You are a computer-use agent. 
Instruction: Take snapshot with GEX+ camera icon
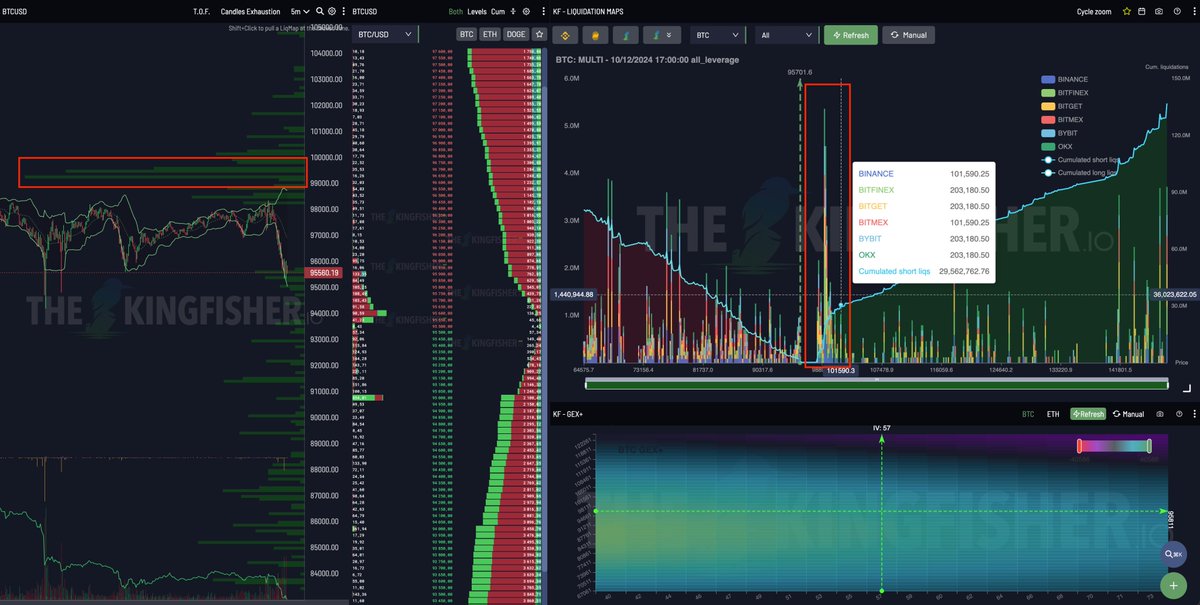click(1159, 414)
